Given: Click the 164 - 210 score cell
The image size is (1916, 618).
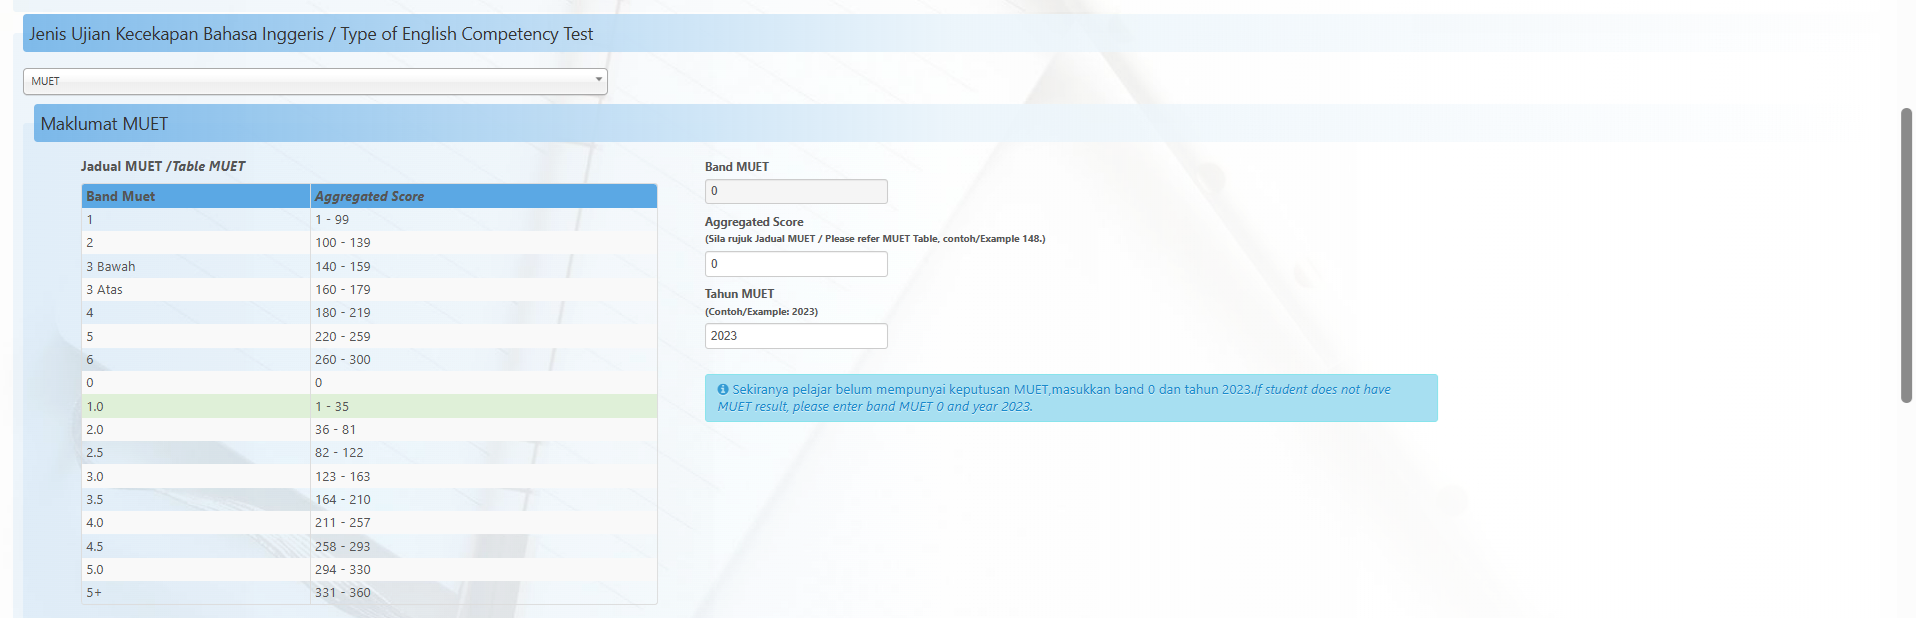Looking at the screenshot, I should coord(343,500).
